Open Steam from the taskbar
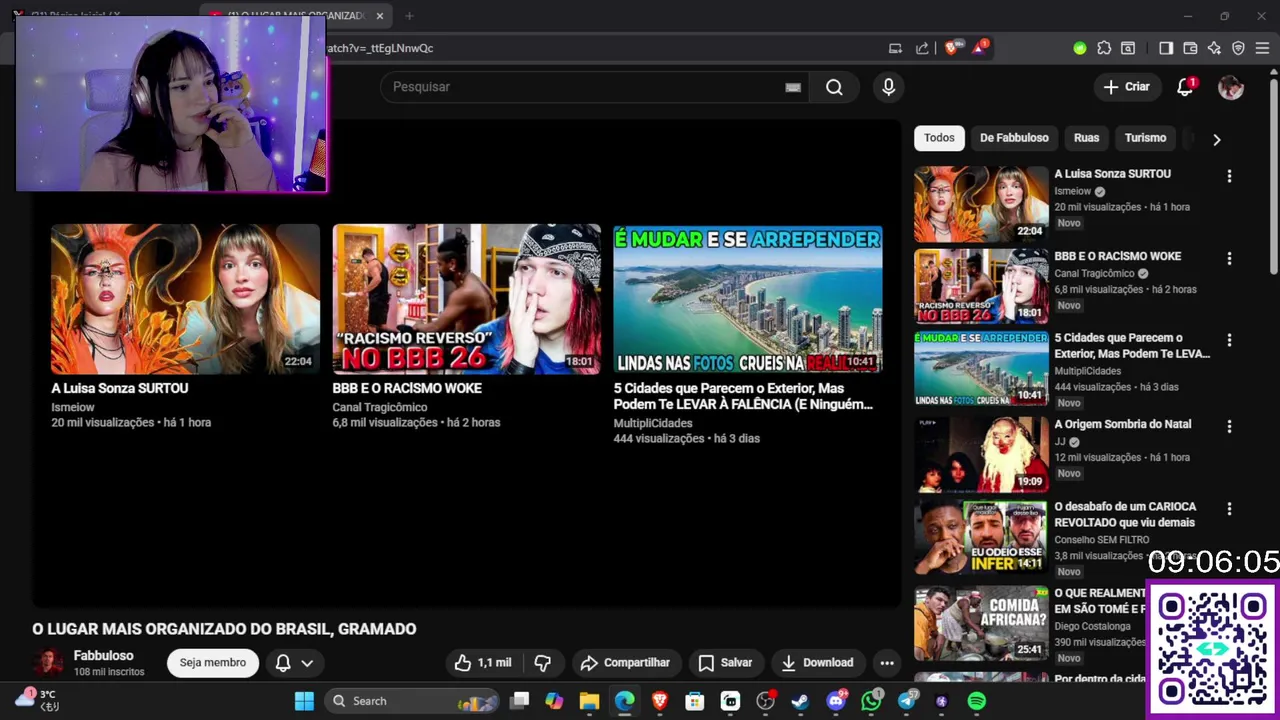1280x720 pixels. pos(800,701)
